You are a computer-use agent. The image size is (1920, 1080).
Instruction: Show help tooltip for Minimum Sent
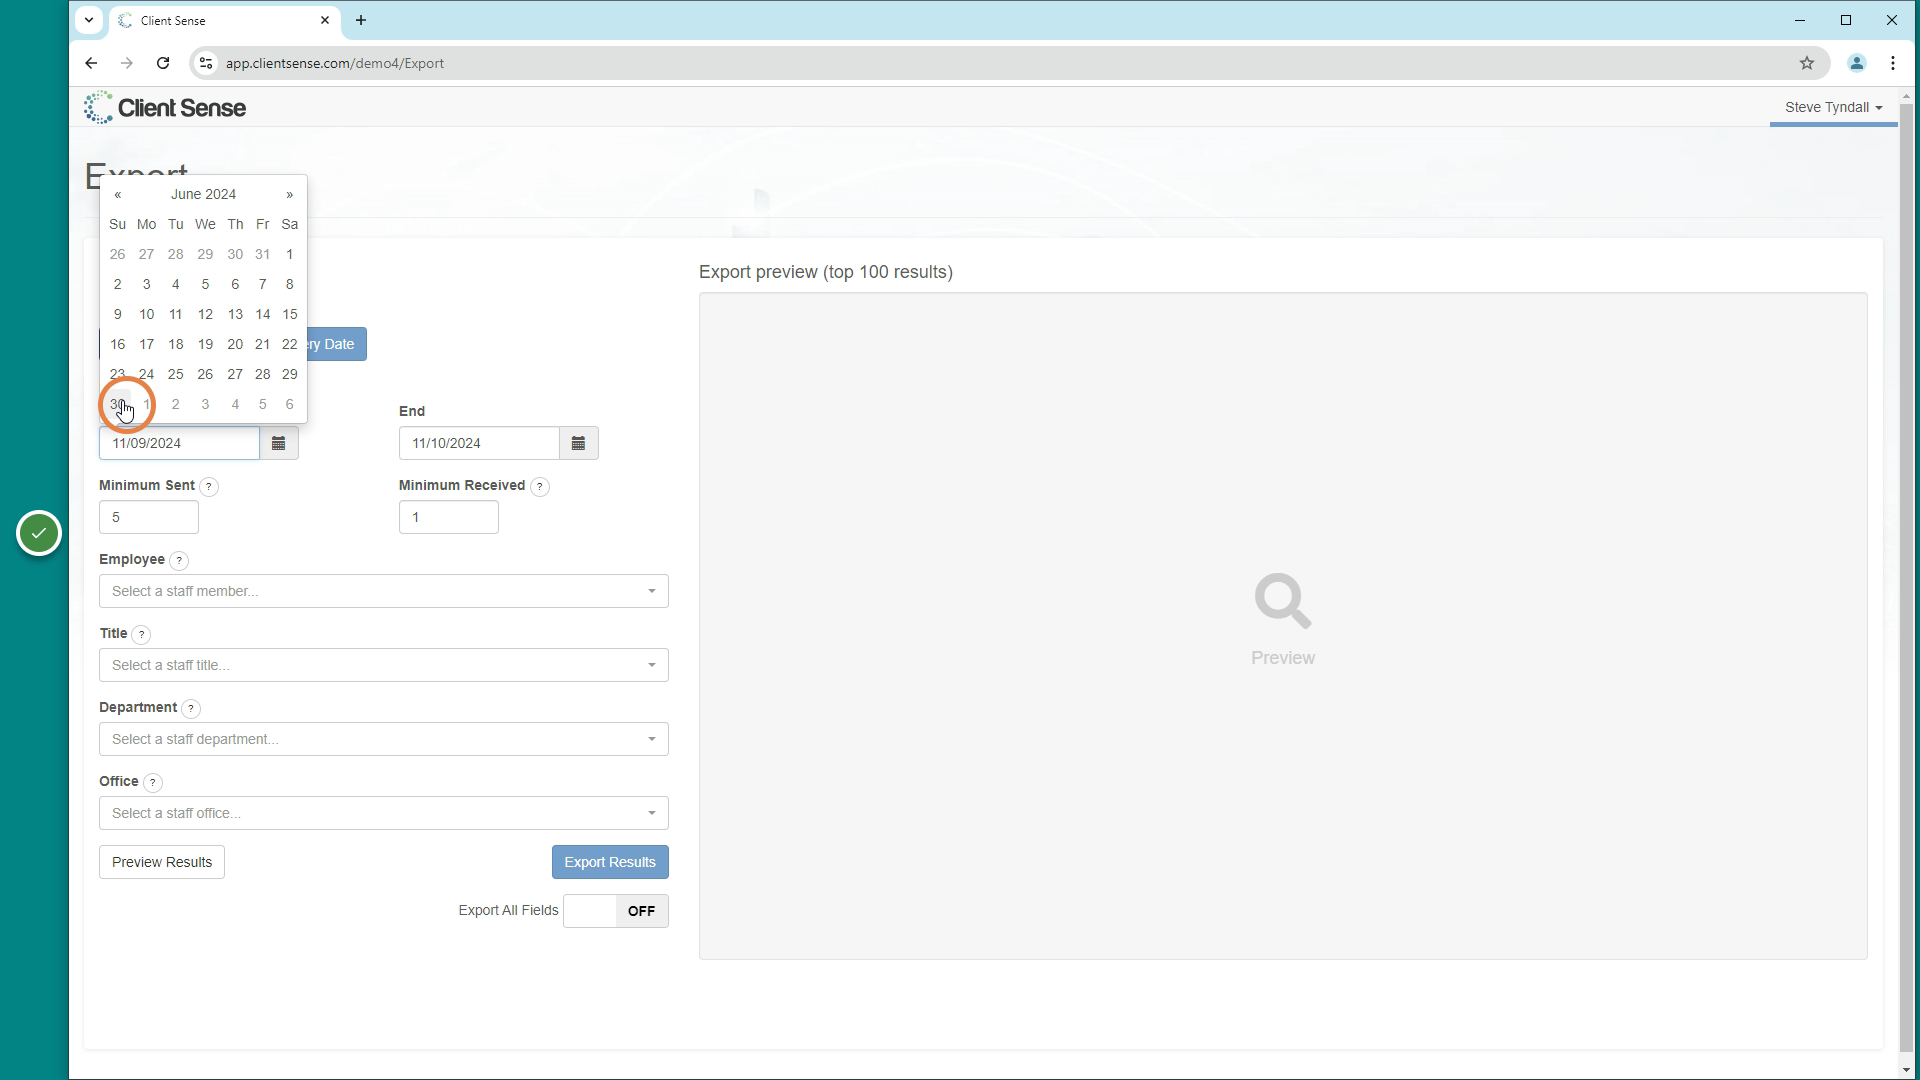(x=209, y=487)
